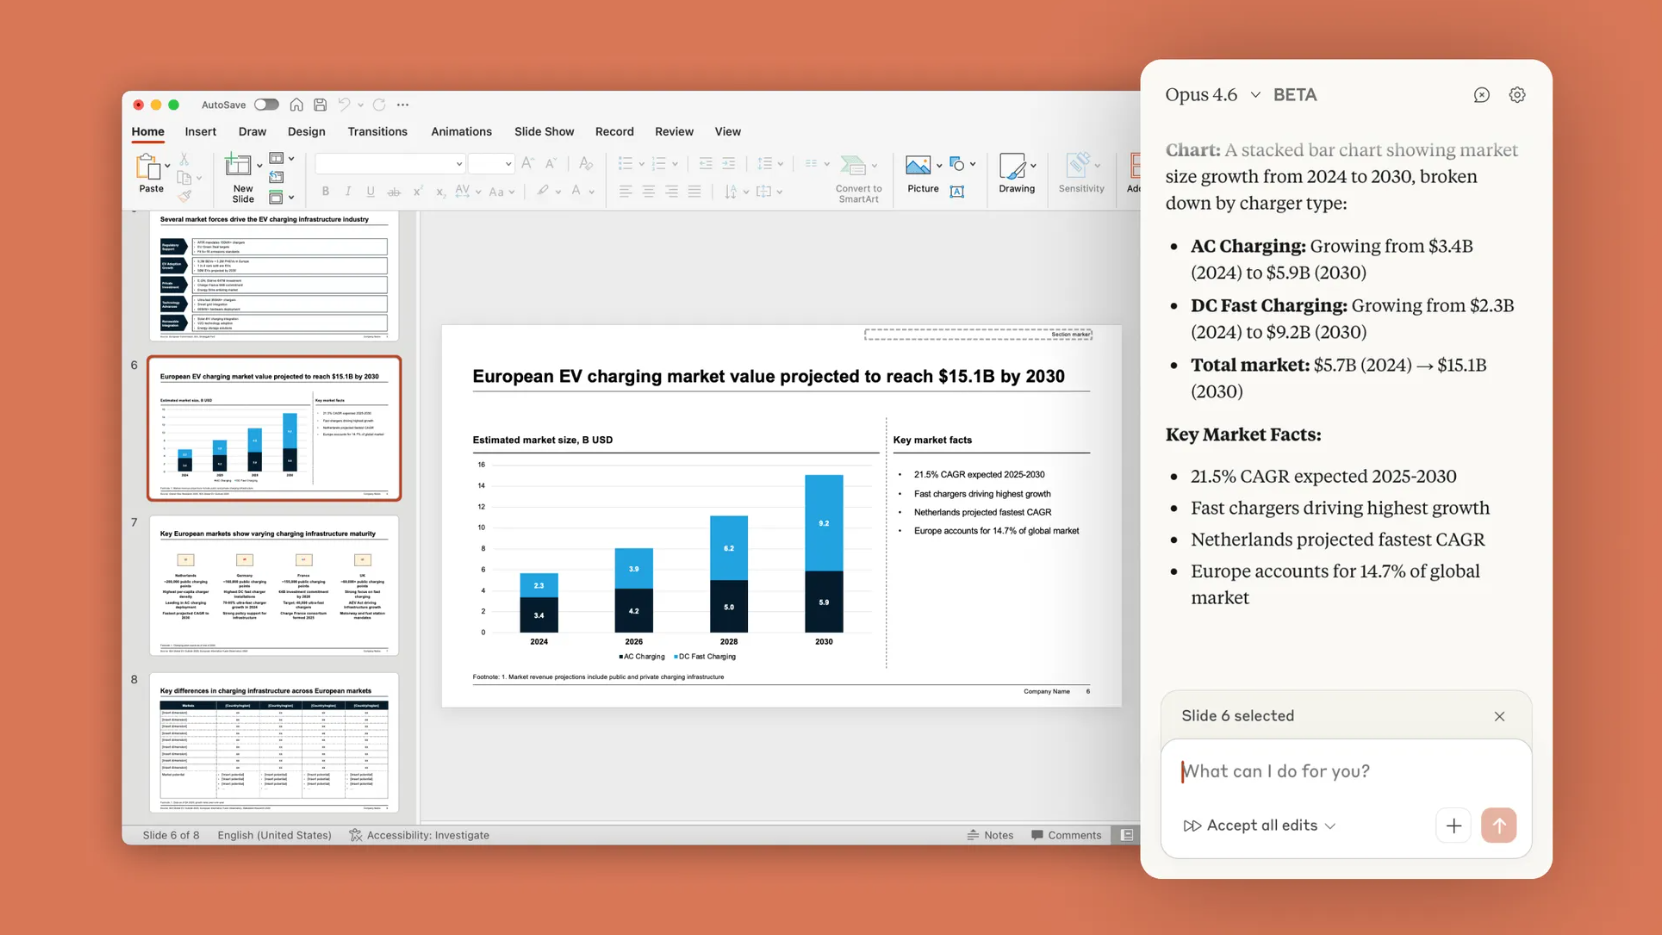Send the chat message with the arrow button

click(x=1499, y=825)
